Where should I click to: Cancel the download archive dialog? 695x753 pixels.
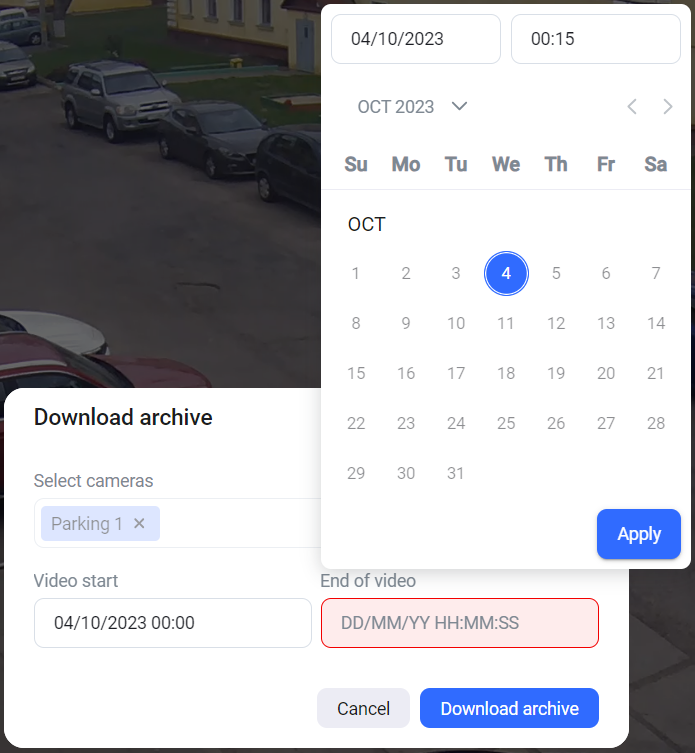tap(363, 708)
